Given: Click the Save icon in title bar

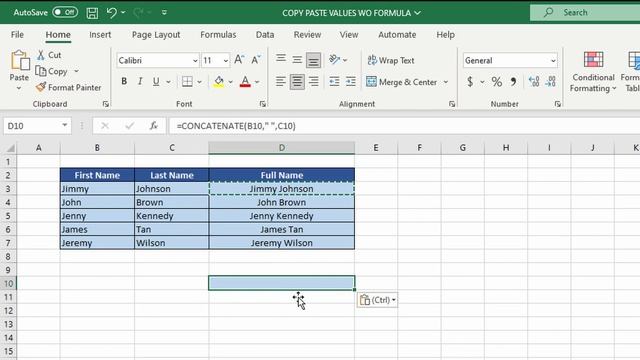Looking at the screenshot, I should click(x=92, y=13).
